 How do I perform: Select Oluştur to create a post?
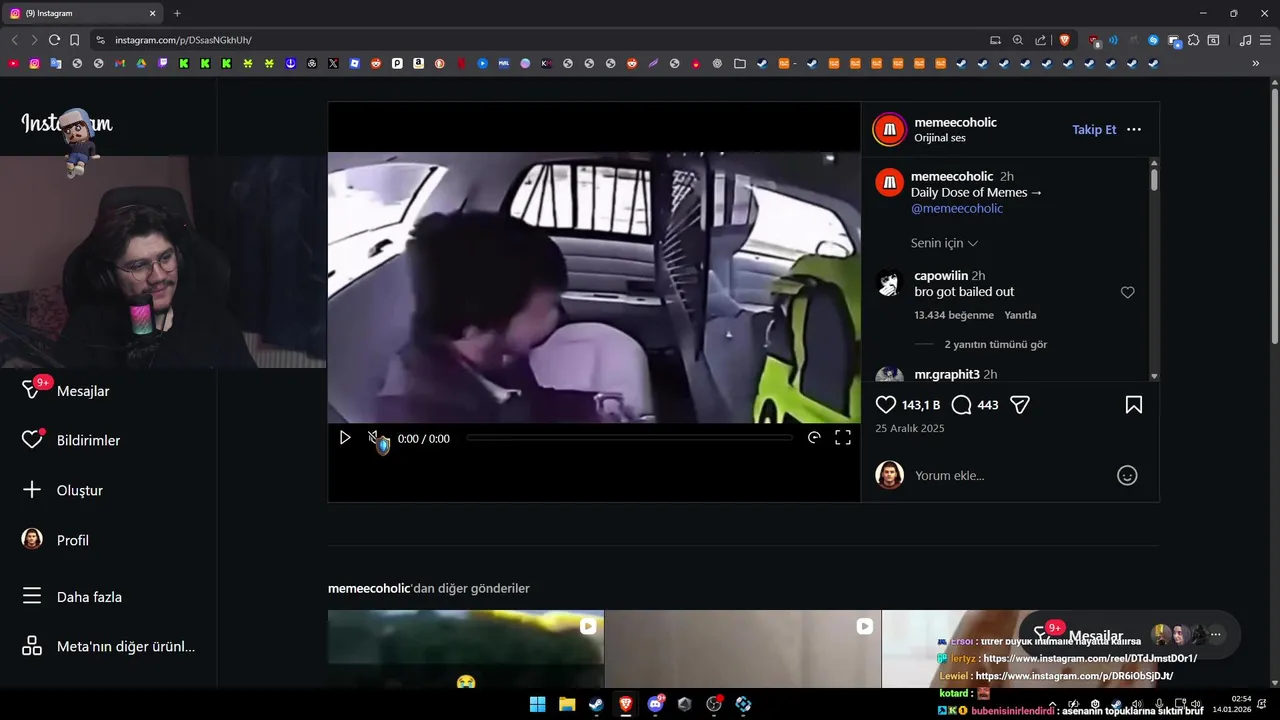pos(80,490)
